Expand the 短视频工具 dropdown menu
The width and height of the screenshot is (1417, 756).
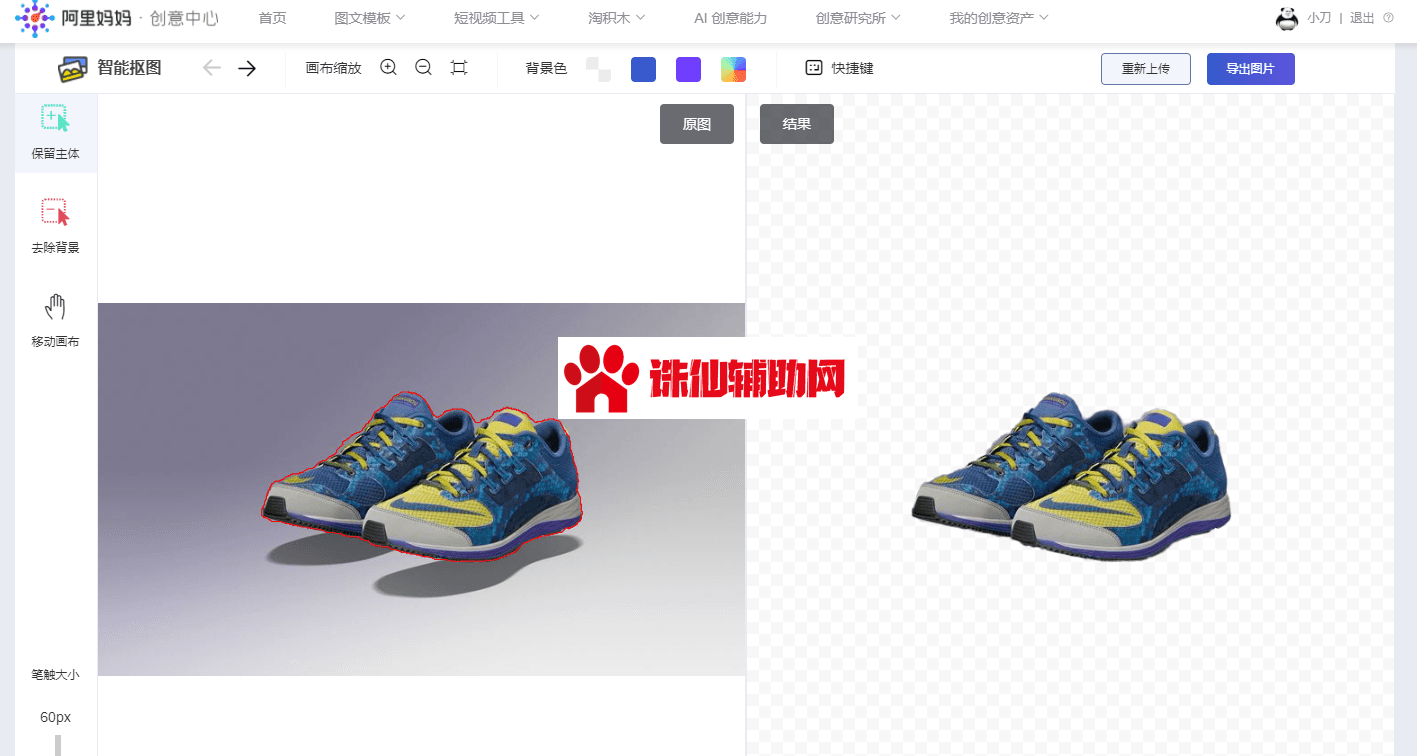496,18
